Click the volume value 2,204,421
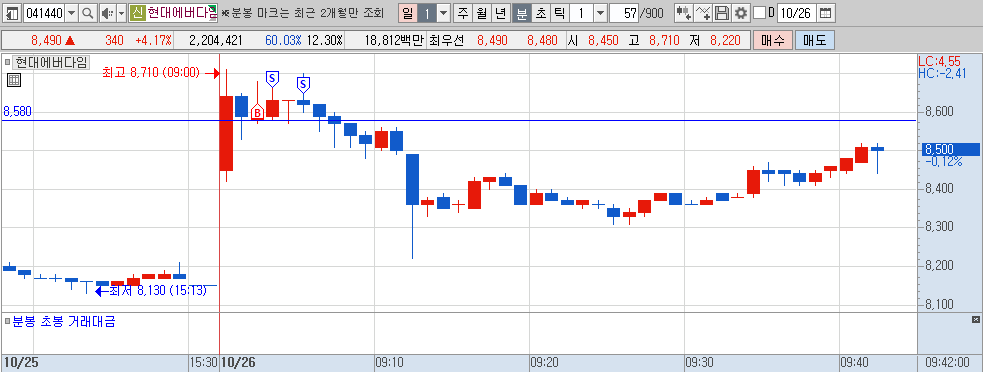983x372 pixels. click(215, 41)
